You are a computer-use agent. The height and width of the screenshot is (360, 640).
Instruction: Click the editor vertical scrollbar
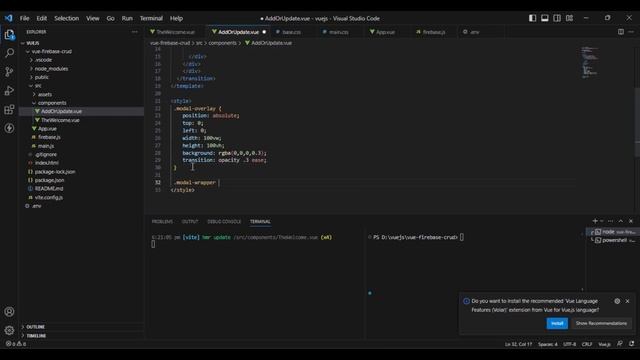(637, 122)
